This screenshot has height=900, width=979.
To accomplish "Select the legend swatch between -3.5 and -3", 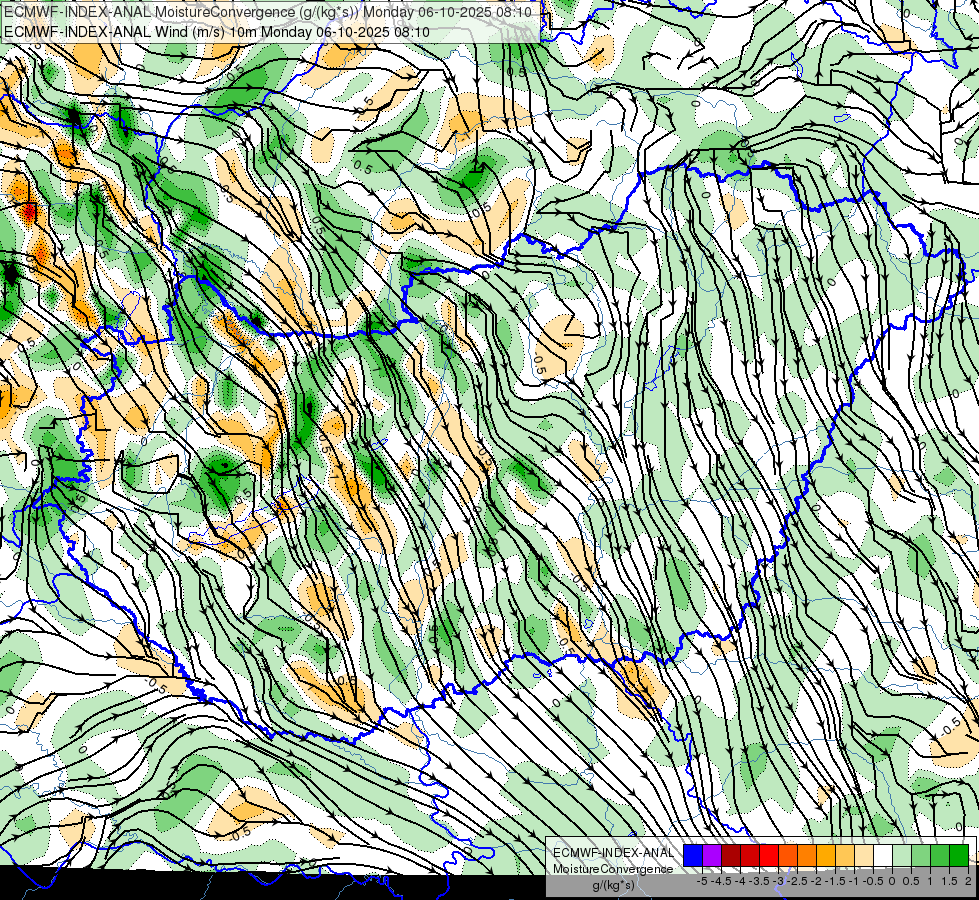I will pyautogui.click(x=750, y=856).
